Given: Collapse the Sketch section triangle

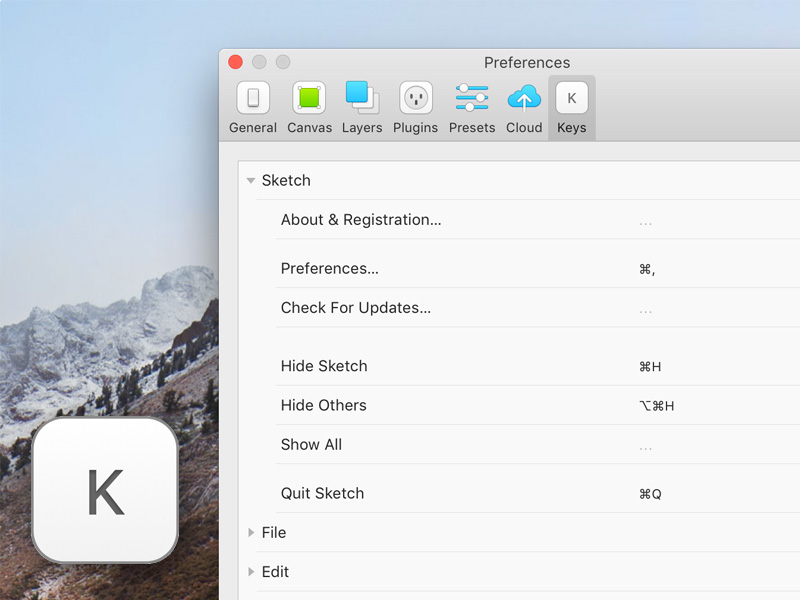Looking at the screenshot, I should [251, 181].
